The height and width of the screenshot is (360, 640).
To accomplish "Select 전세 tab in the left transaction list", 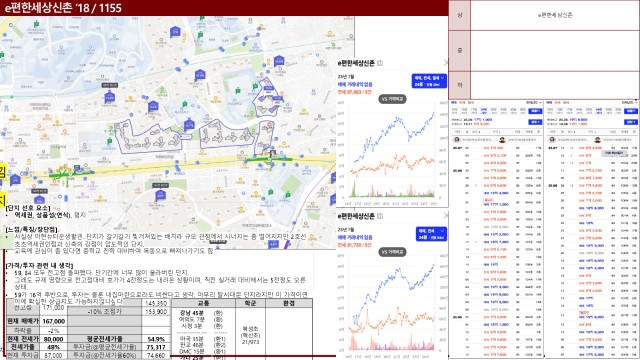I will (462, 103).
